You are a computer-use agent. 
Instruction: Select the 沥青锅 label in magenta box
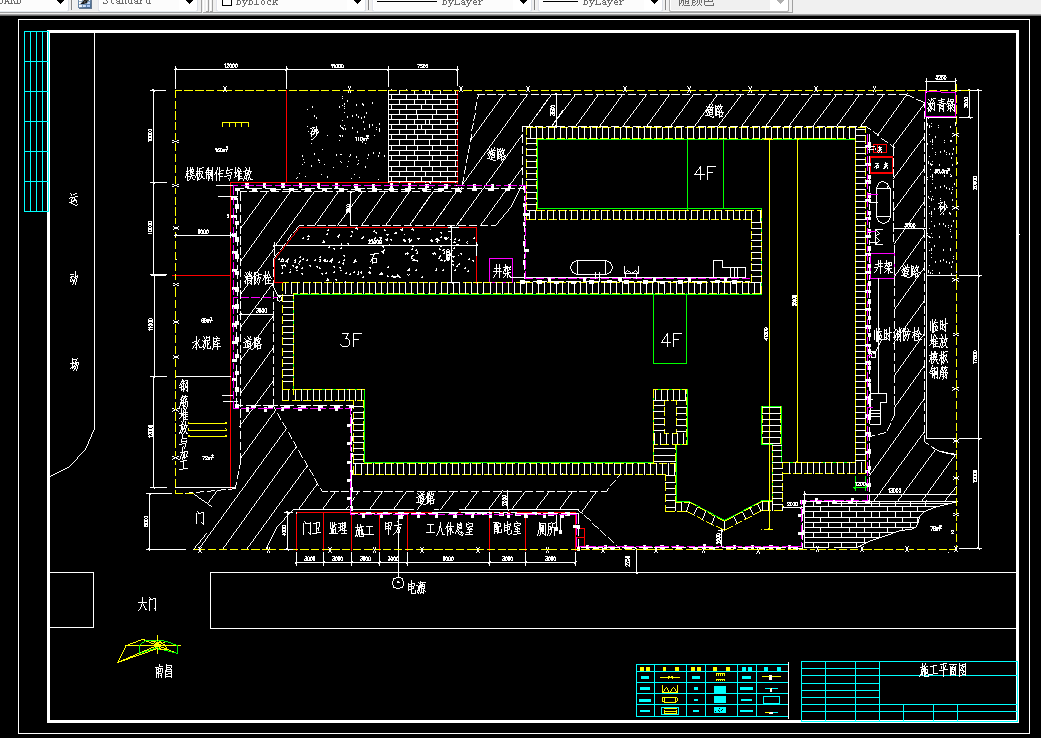[941, 105]
